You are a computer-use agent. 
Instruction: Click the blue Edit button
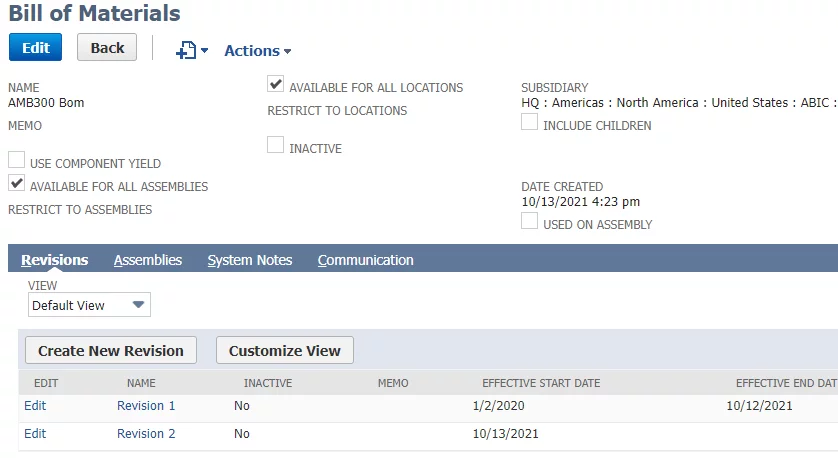tap(35, 48)
